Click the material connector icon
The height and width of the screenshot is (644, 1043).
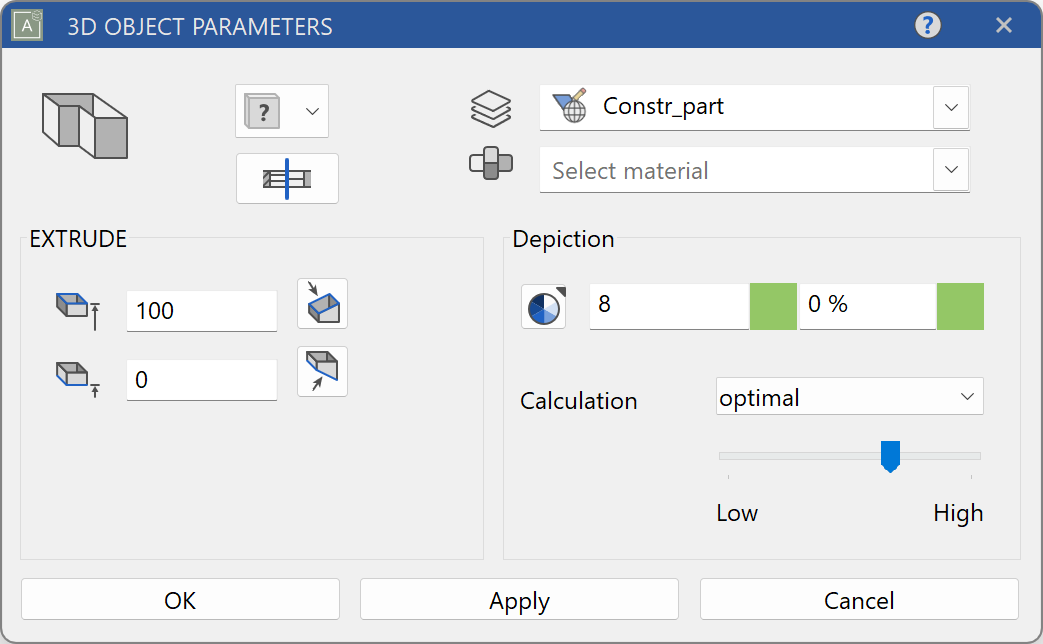pyautogui.click(x=491, y=166)
